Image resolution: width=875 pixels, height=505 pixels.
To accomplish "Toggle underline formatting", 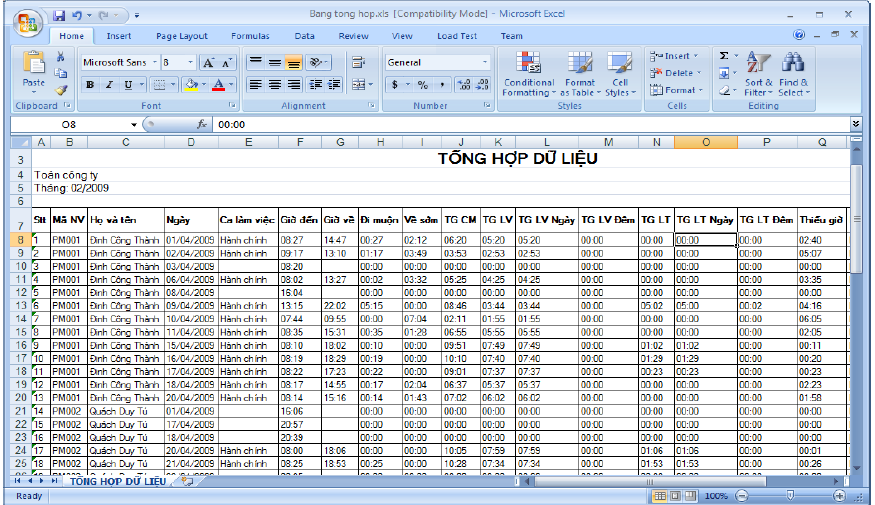I will coord(128,85).
